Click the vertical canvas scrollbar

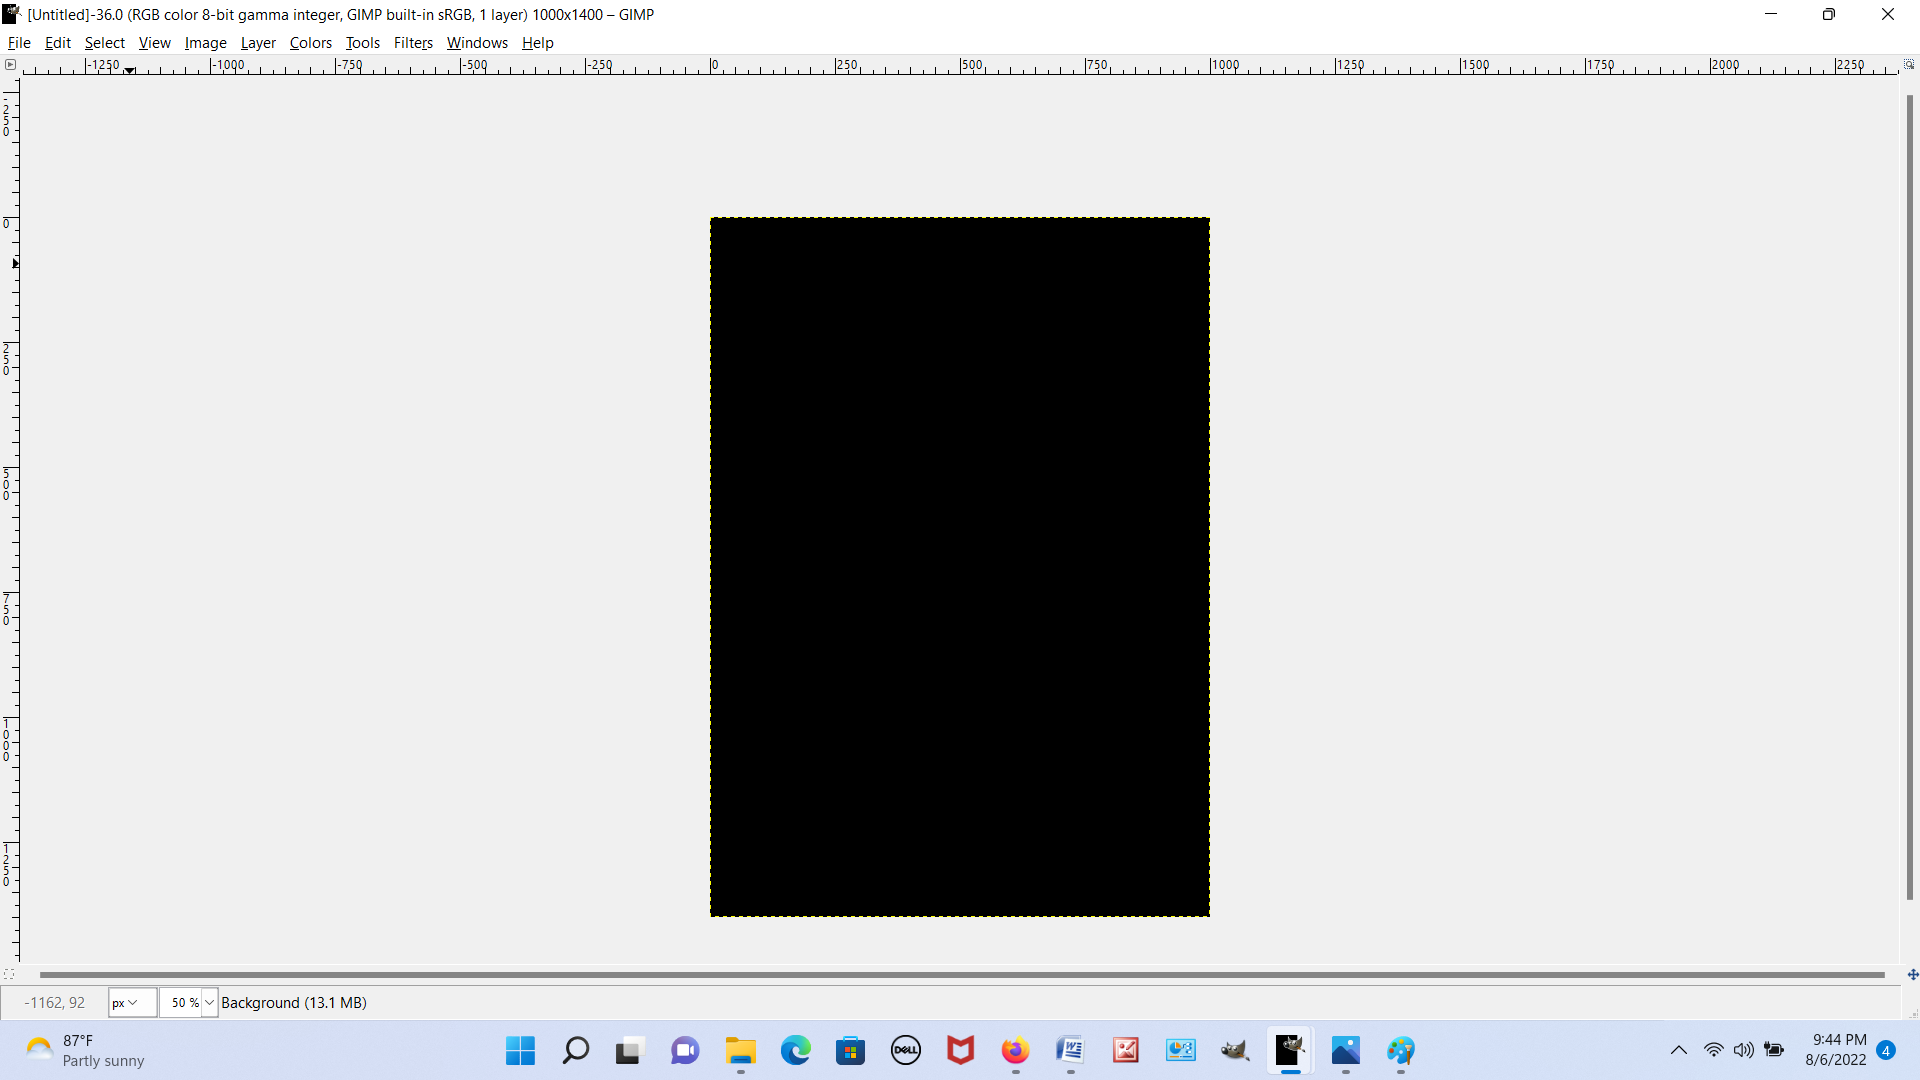tap(1909, 498)
